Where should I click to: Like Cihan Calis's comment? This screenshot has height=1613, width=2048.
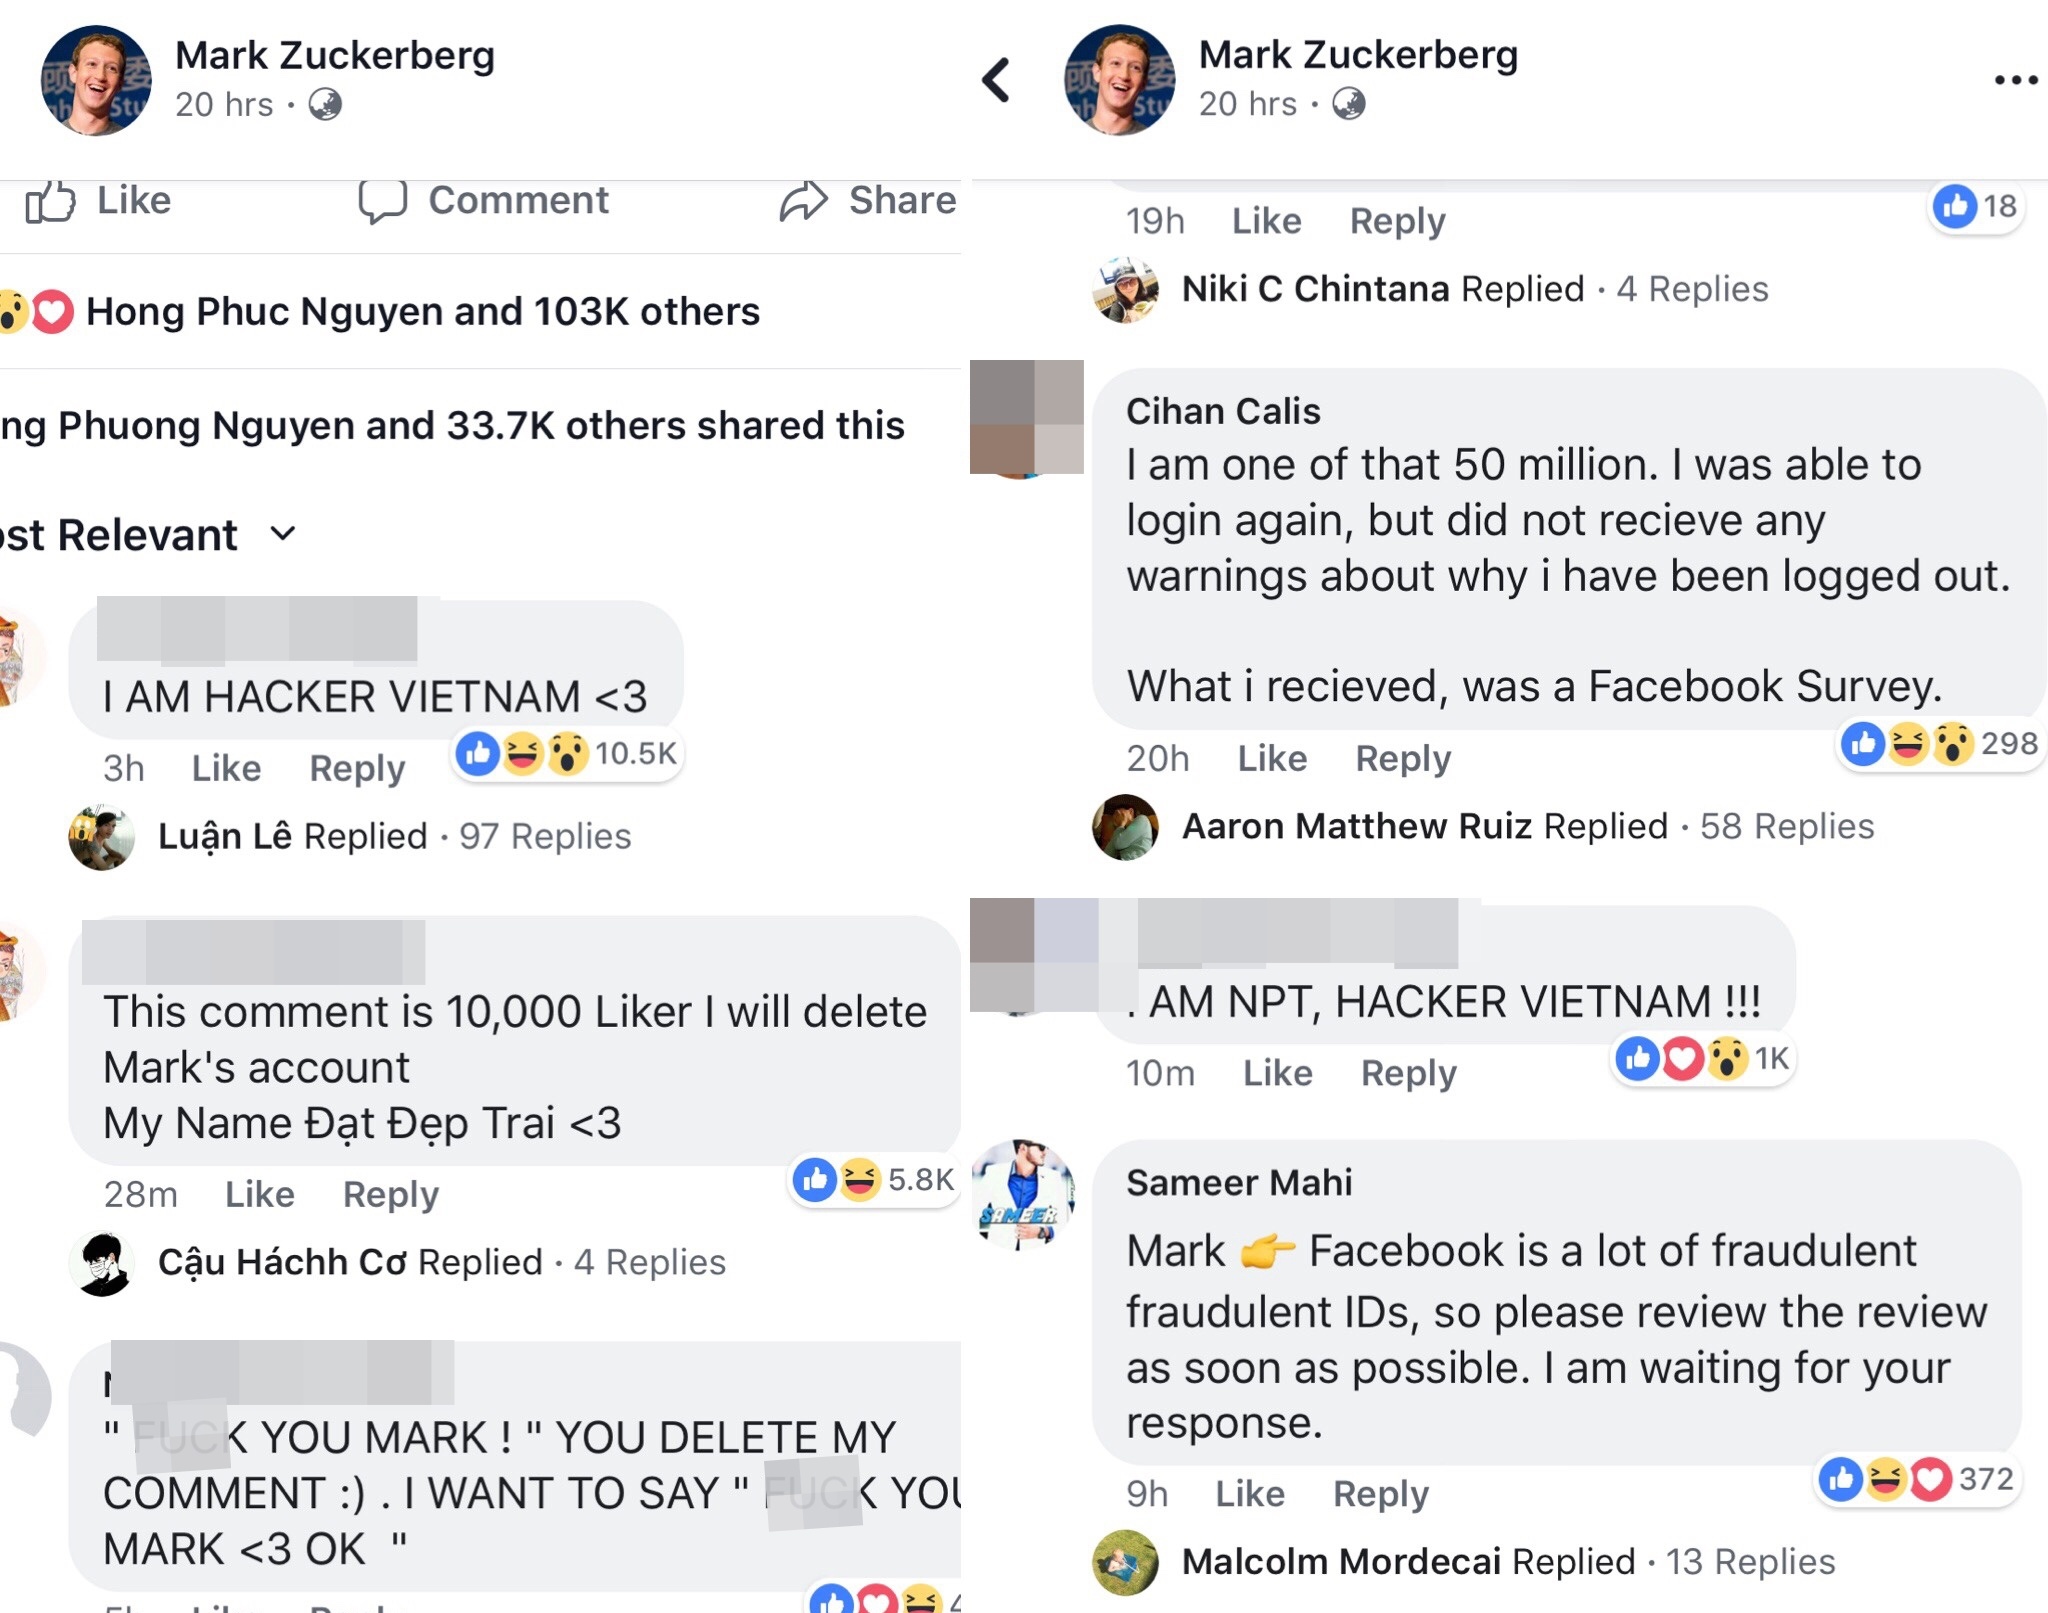click(1271, 758)
